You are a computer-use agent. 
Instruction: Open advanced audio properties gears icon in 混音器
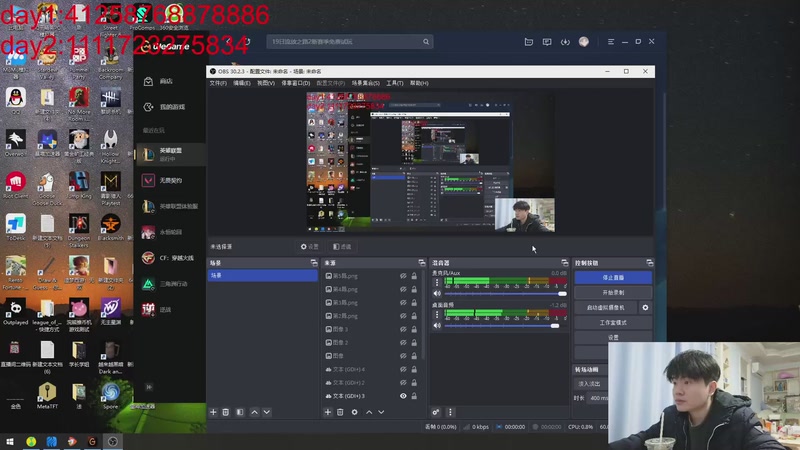pos(436,412)
